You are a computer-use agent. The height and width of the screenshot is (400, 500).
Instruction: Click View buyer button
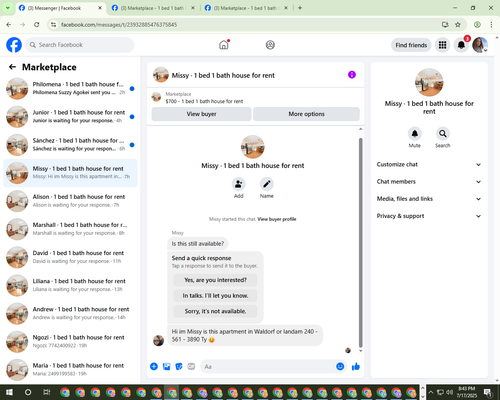click(201, 114)
